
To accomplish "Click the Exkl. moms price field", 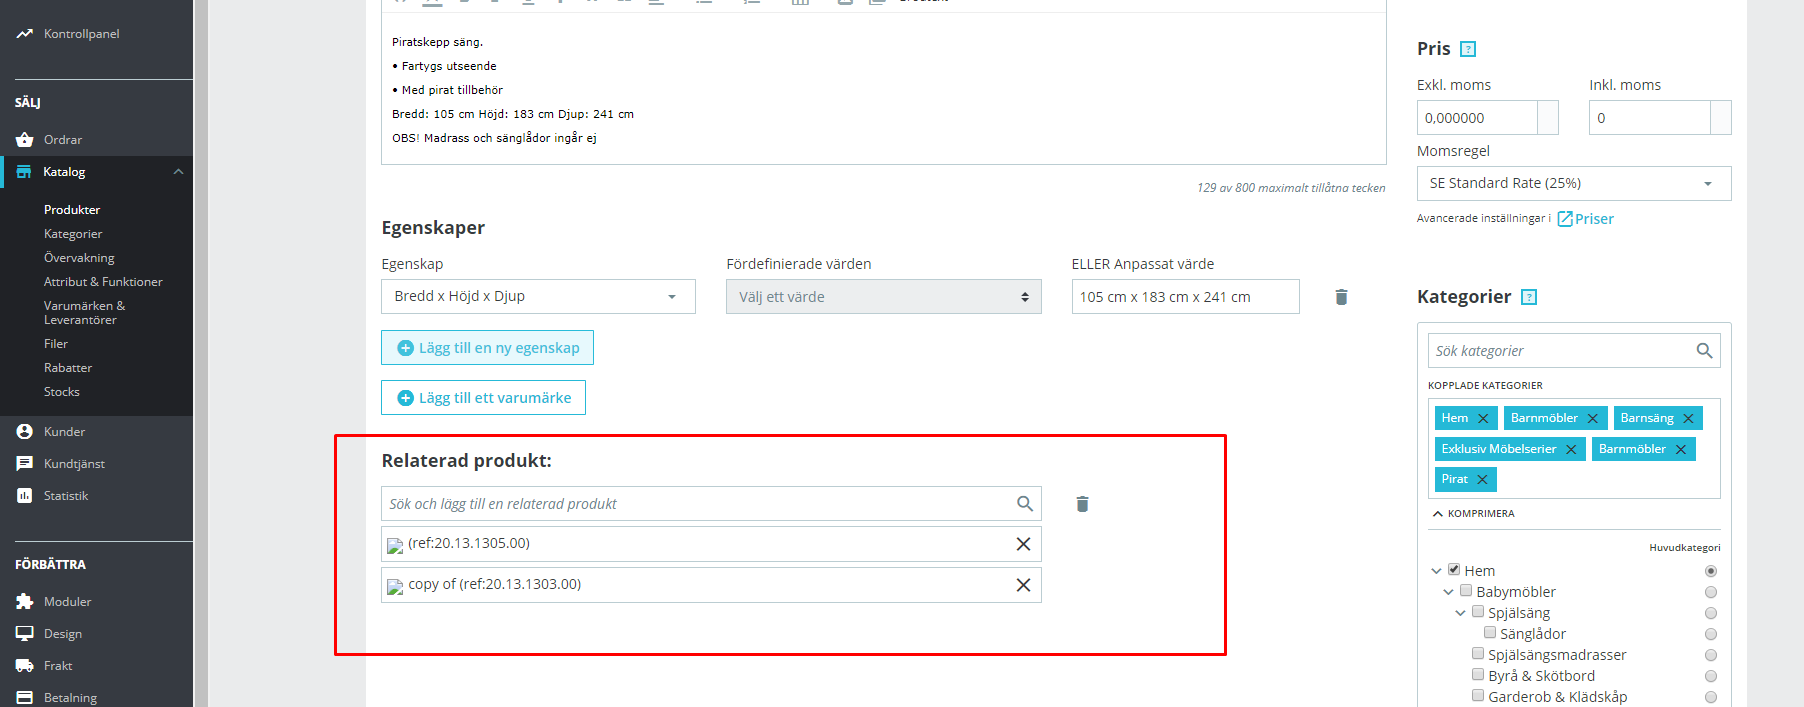I will (1477, 118).
